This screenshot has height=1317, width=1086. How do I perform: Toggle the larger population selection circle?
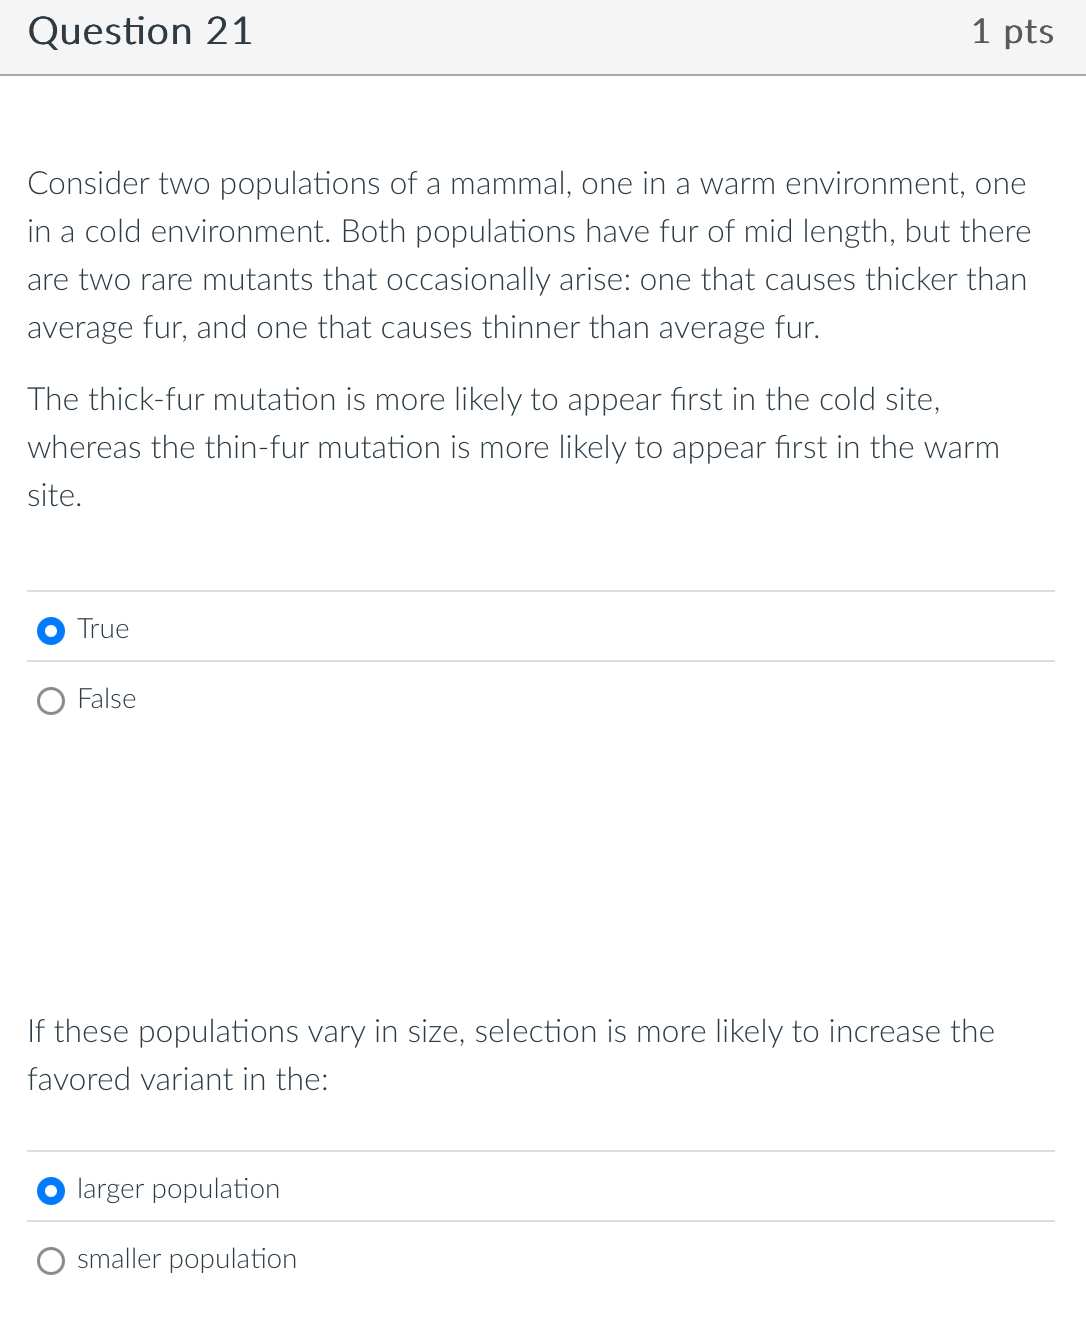coord(50,1190)
